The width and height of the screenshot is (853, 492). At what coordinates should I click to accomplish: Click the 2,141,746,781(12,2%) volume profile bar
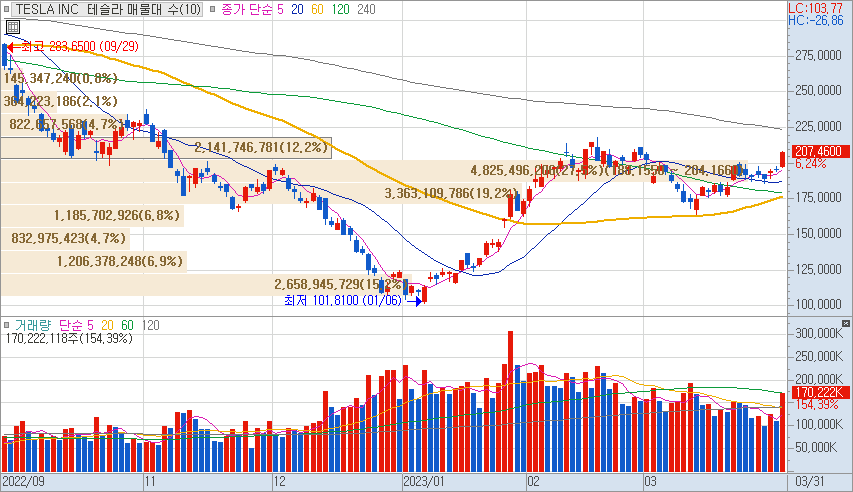166,147
